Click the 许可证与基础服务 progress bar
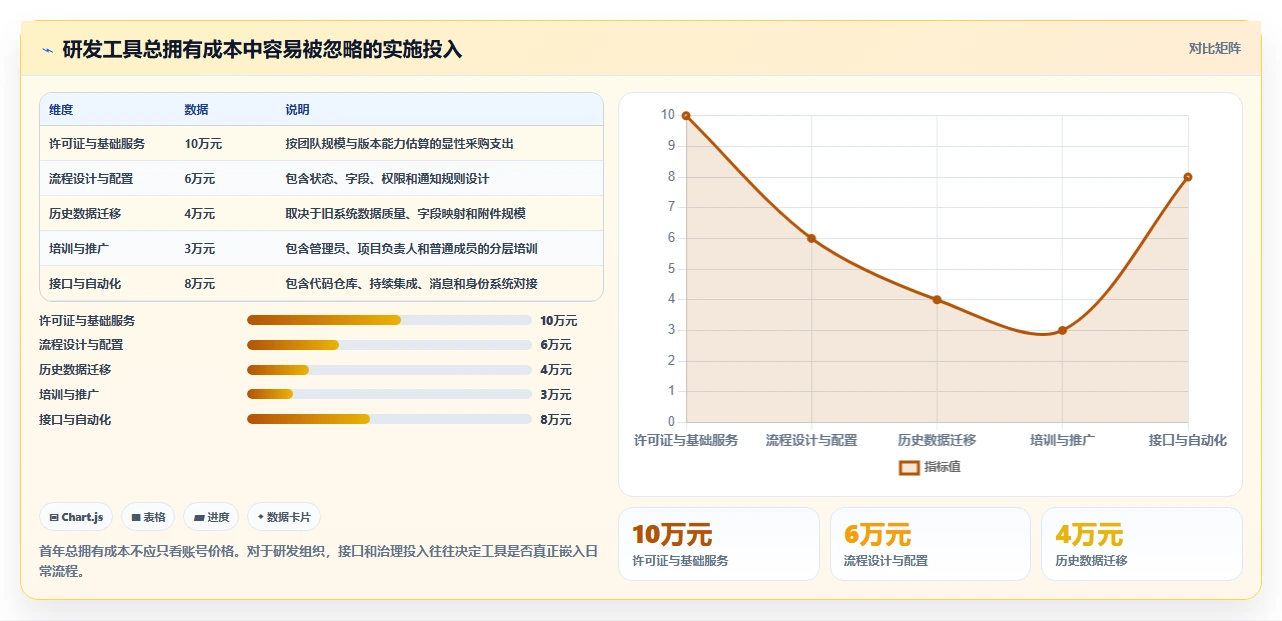Image resolution: width=1282 pixels, height=621 pixels. coord(389,320)
